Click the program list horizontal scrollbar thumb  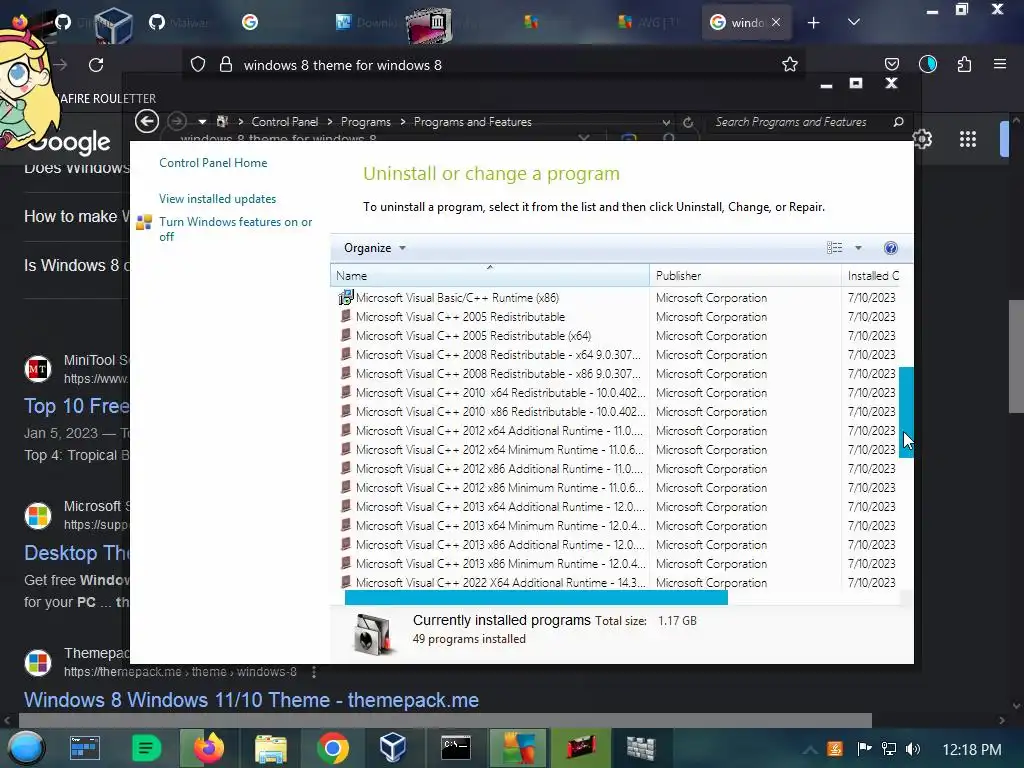tap(536, 598)
